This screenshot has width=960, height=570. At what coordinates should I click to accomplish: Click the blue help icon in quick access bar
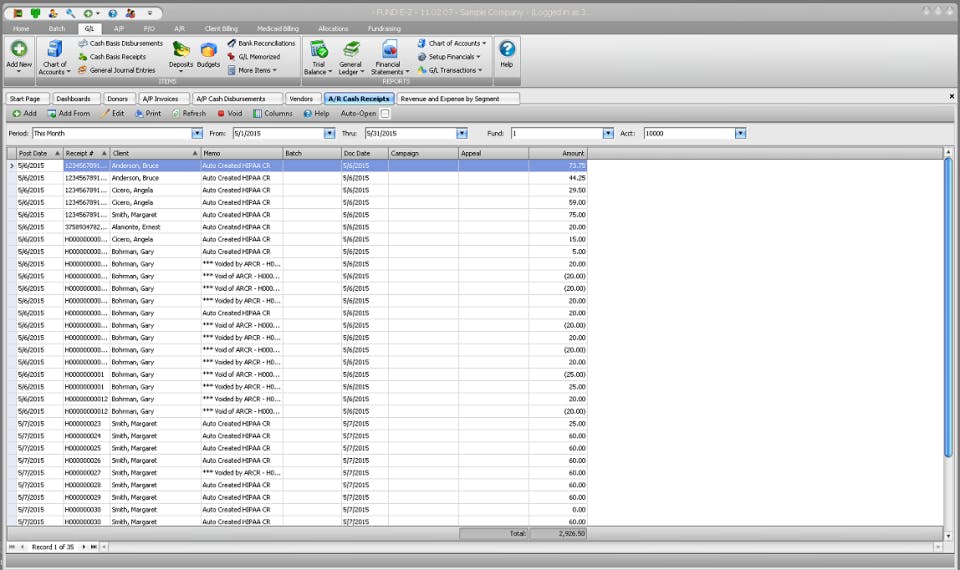tap(113, 13)
